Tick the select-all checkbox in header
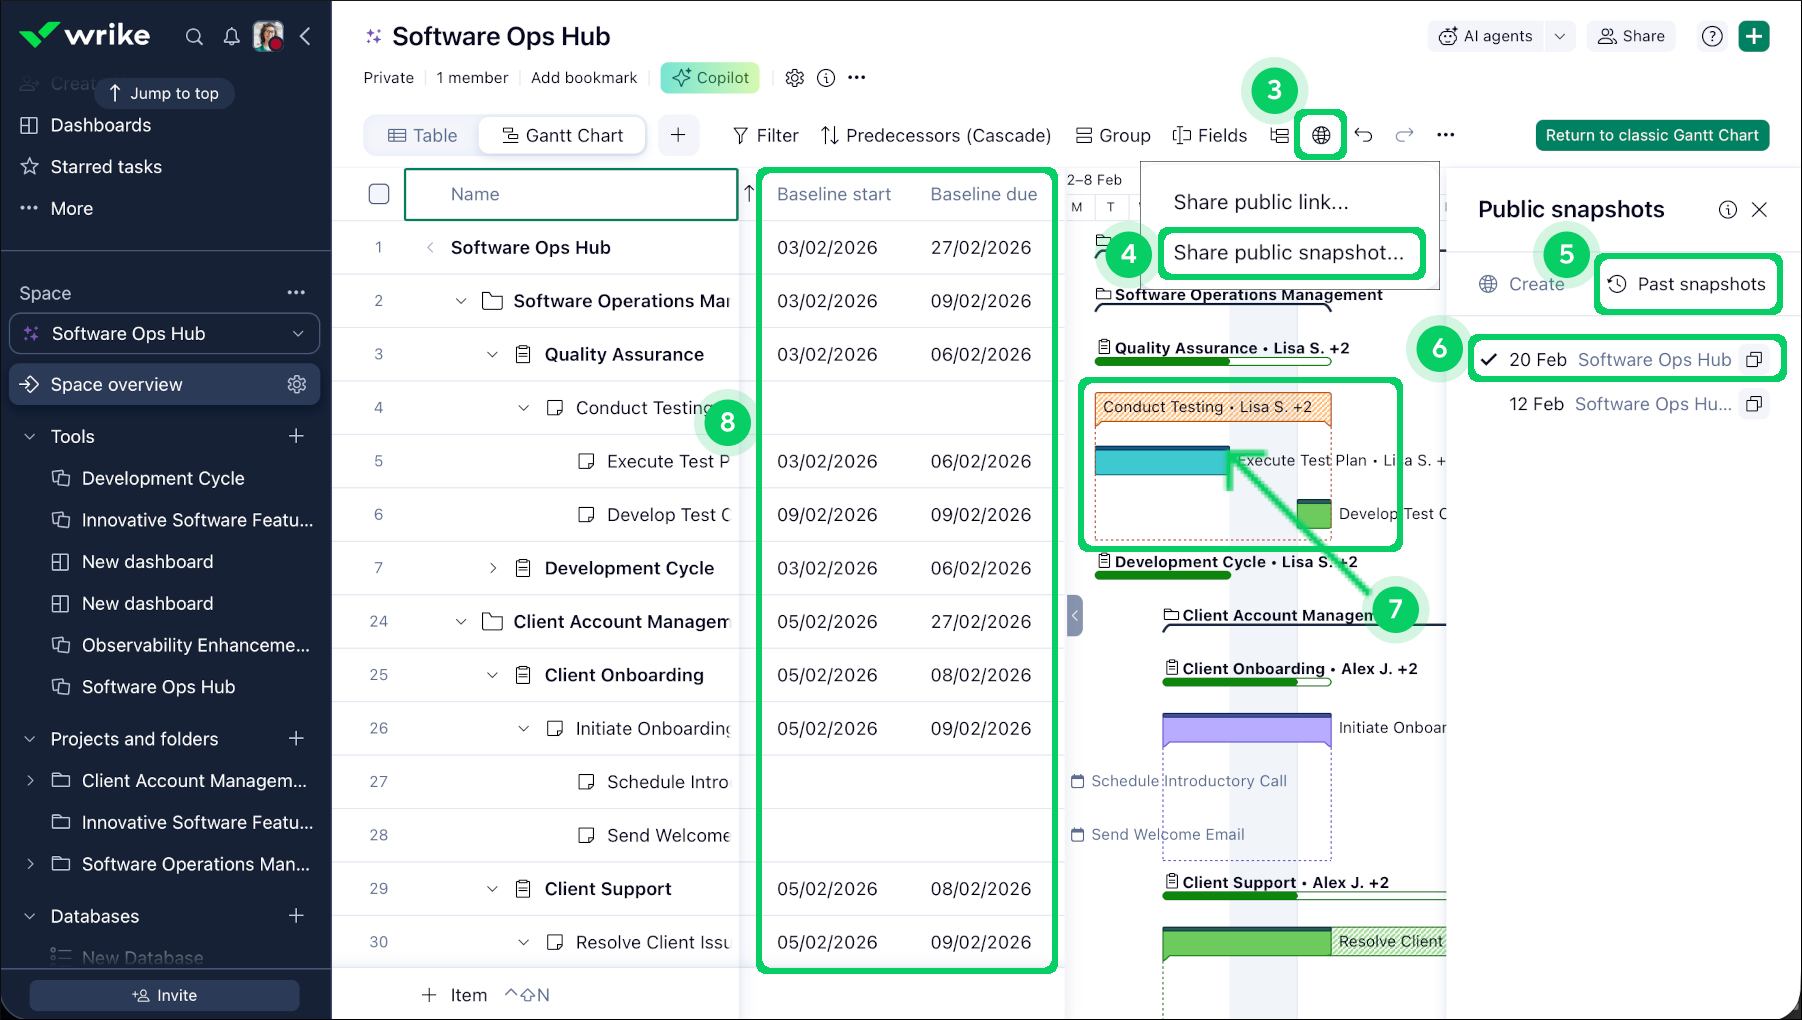Viewport: 1802px width, 1020px height. pos(379,194)
